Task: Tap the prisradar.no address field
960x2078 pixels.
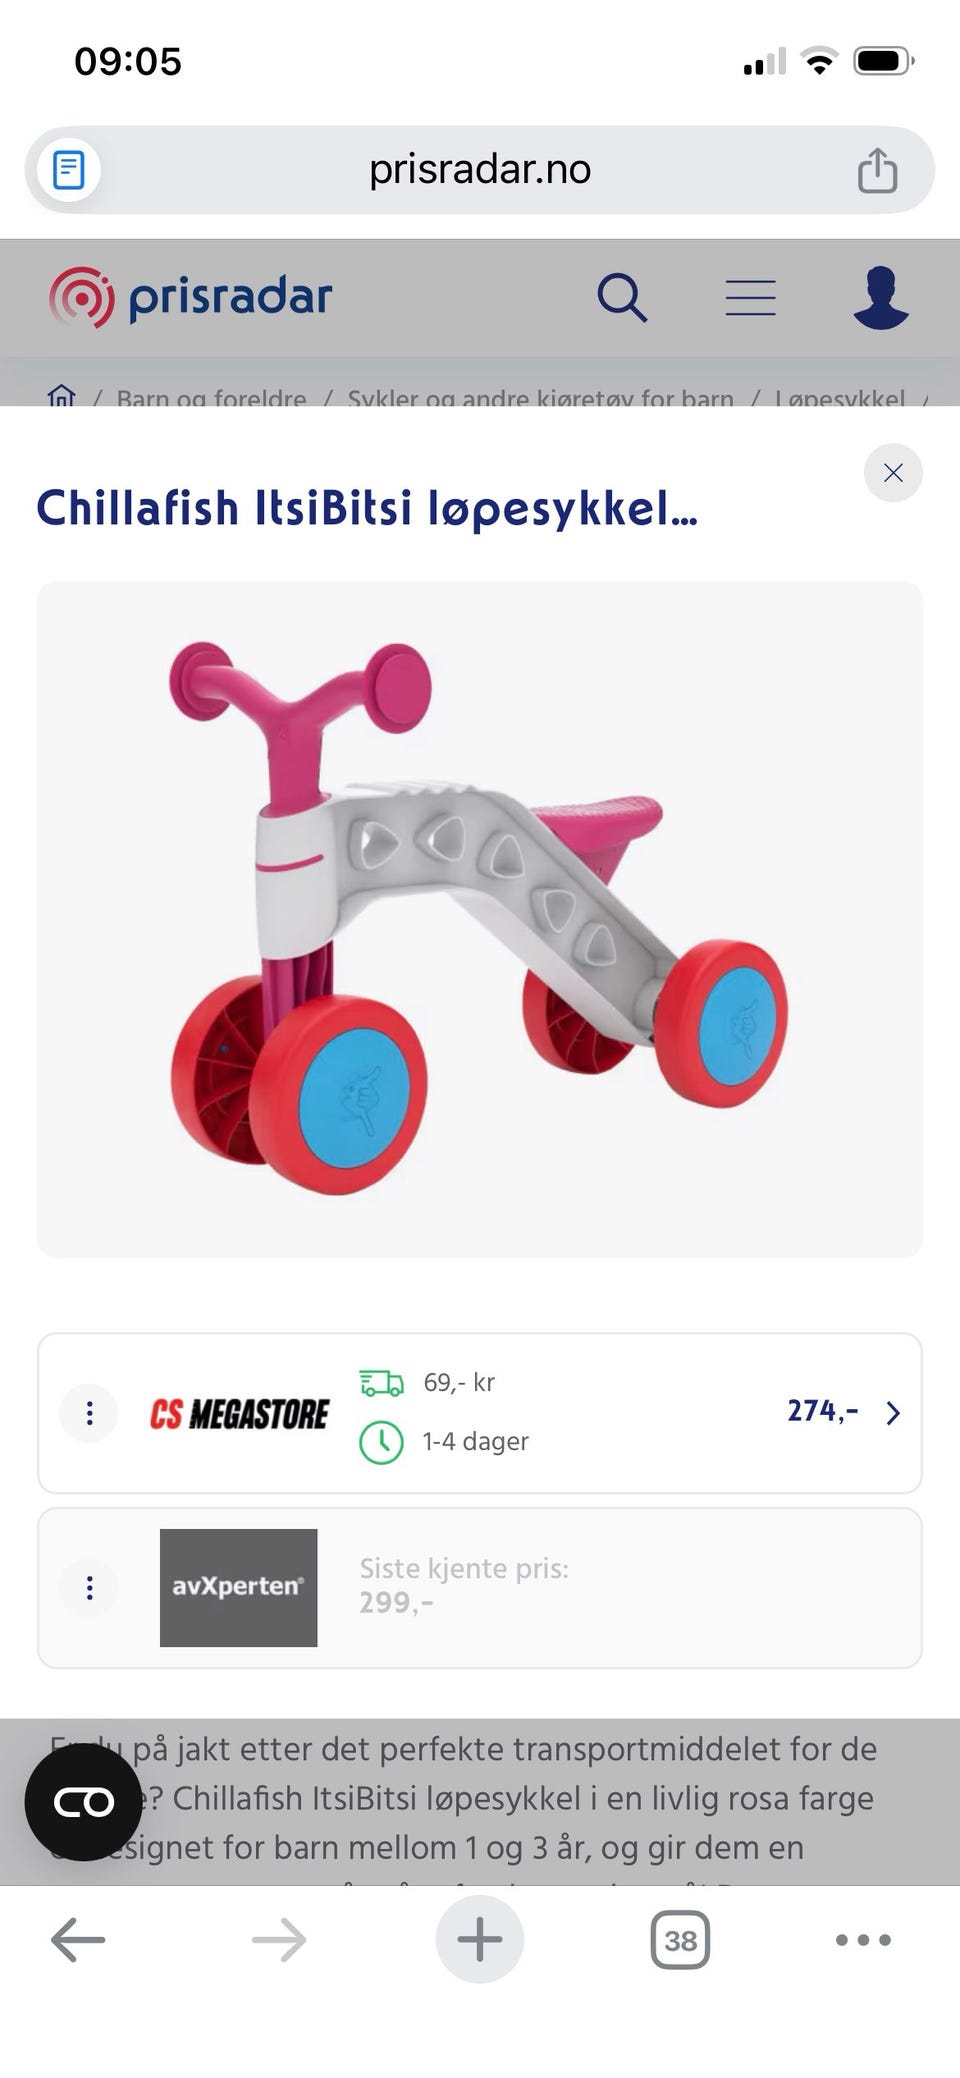Action: click(480, 169)
